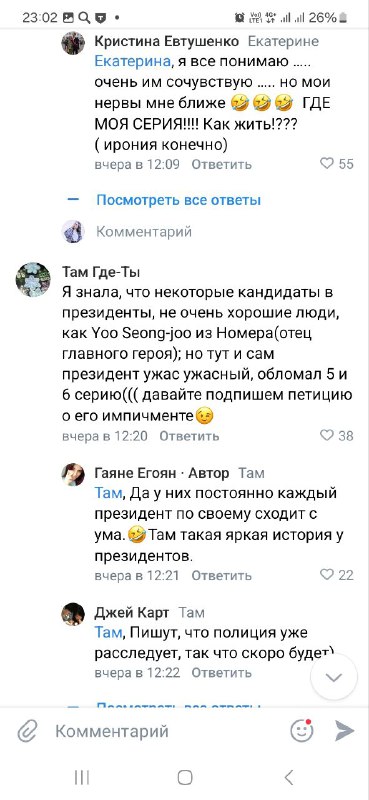Like Кристина Евтушенко's comment with 55 likes
The height and width of the screenshot is (800, 369).
(336, 164)
